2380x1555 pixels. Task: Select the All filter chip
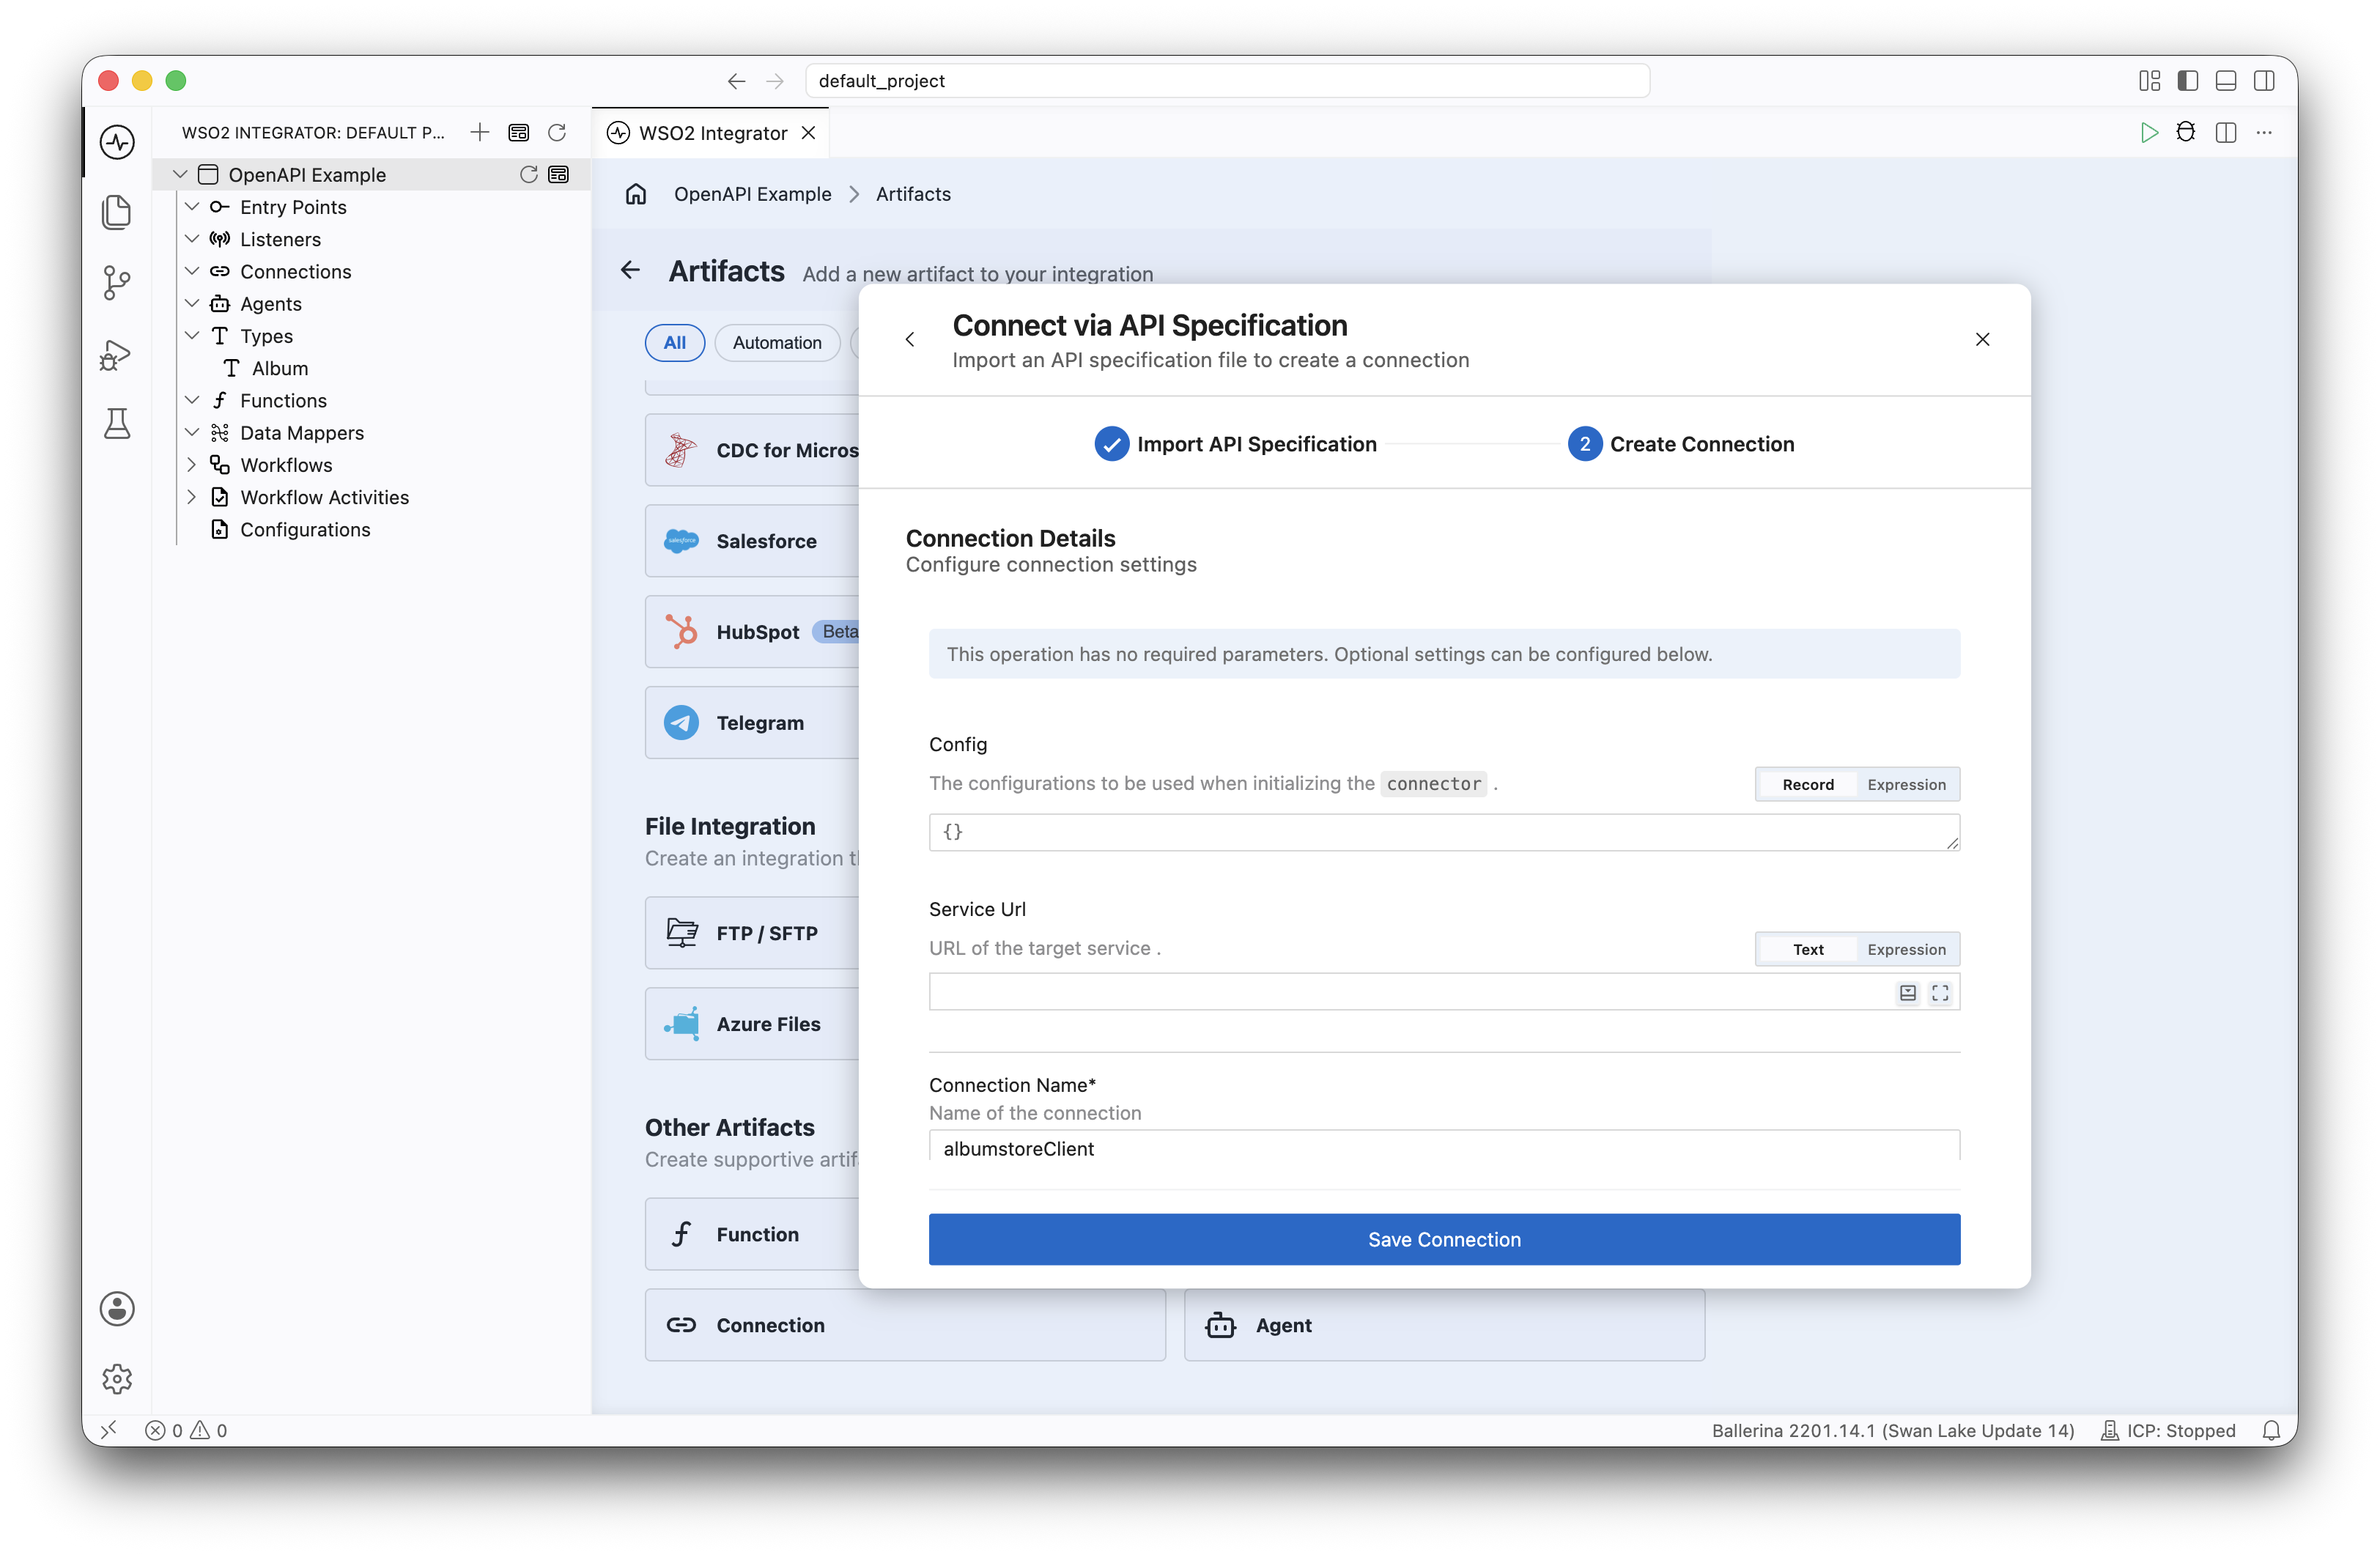tap(675, 343)
